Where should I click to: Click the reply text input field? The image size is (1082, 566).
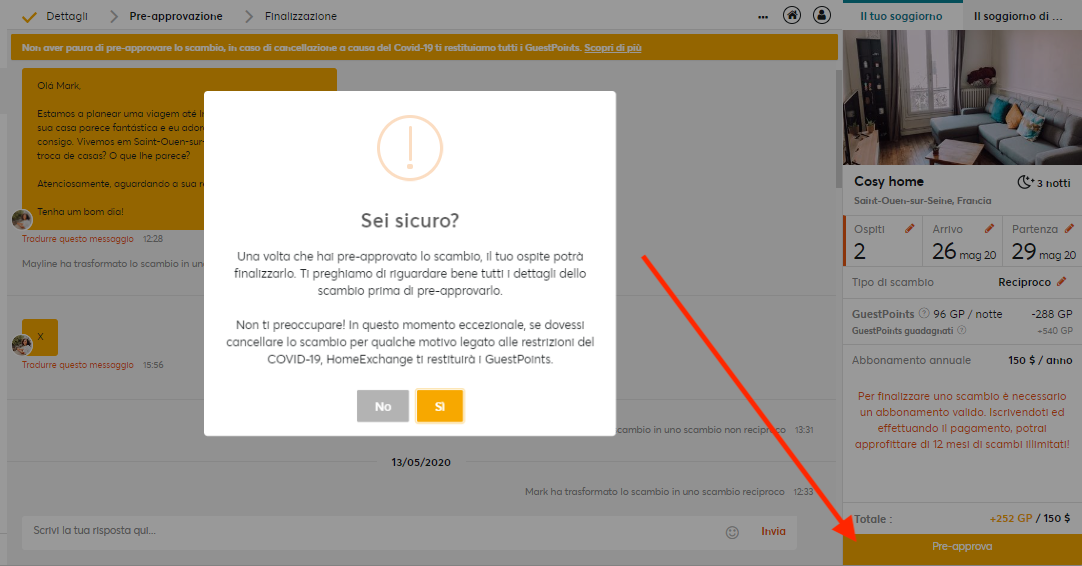coord(373,531)
